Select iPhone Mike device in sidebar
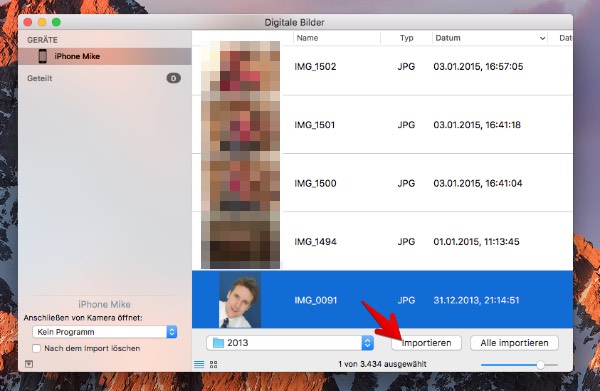The width and height of the screenshot is (600, 391). pyautogui.click(x=105, y=56)
